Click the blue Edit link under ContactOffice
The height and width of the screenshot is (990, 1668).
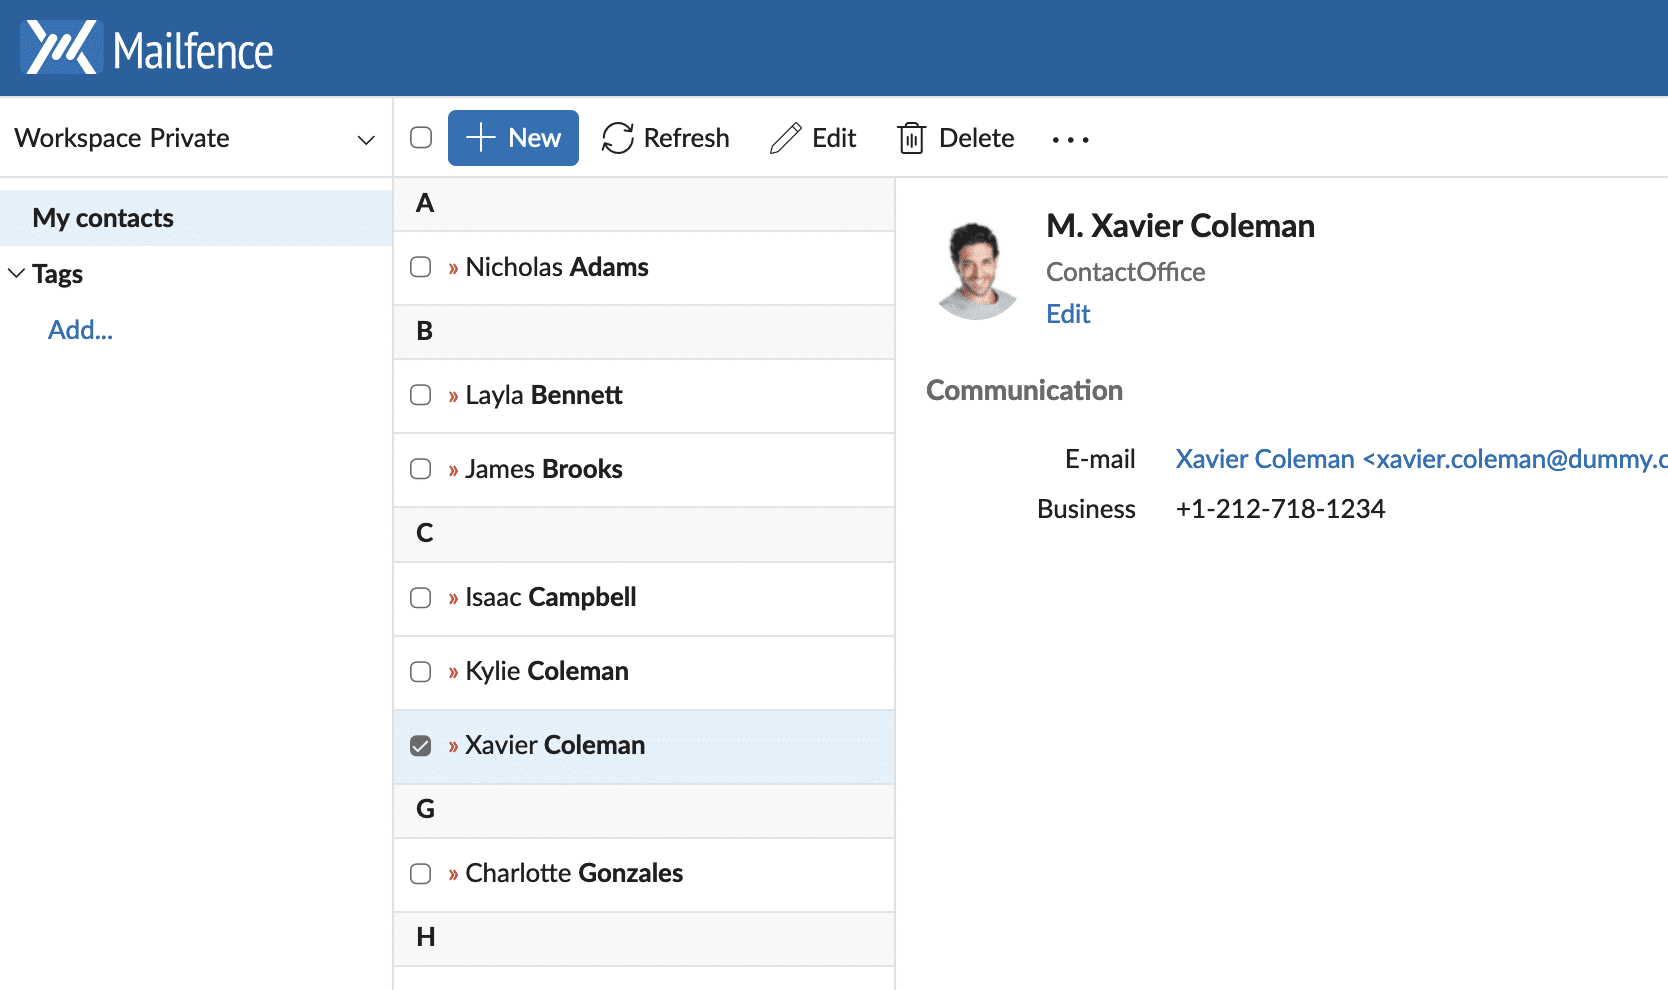(x=1067, y=314)
